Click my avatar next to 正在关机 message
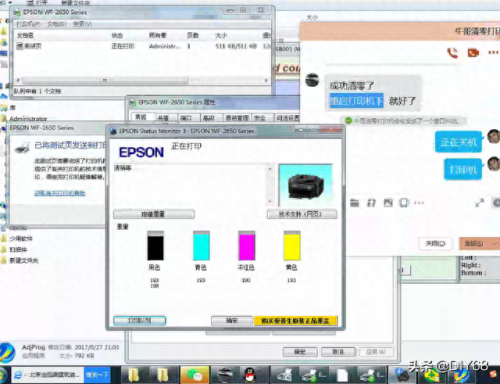Screen dimensions: 500x384 [493, 136]
